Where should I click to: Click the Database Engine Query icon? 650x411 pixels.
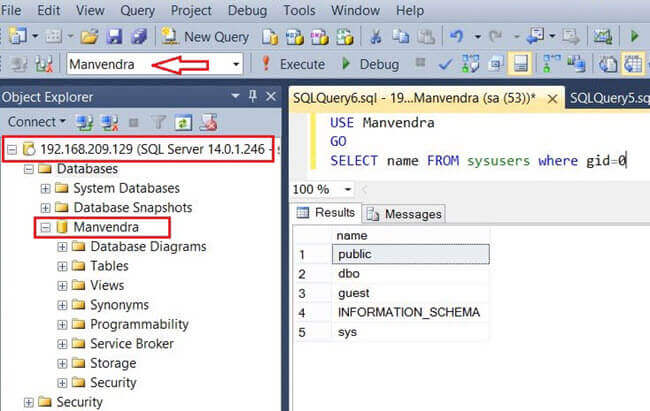point(270,37)
